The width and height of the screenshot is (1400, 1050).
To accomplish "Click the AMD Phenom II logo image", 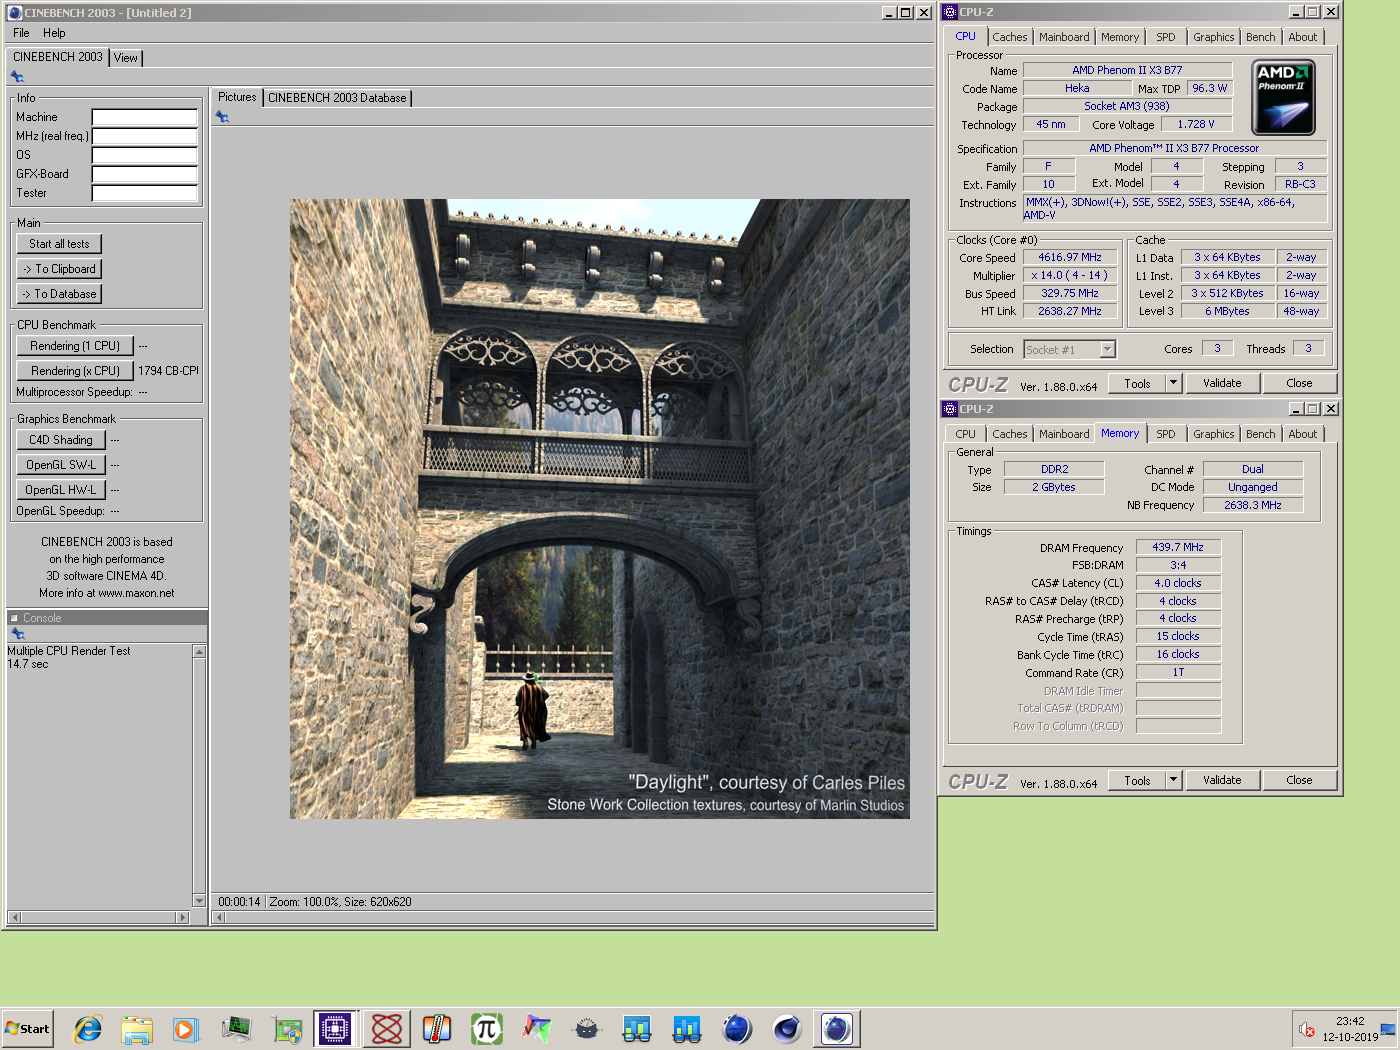I will (1284, 97).
